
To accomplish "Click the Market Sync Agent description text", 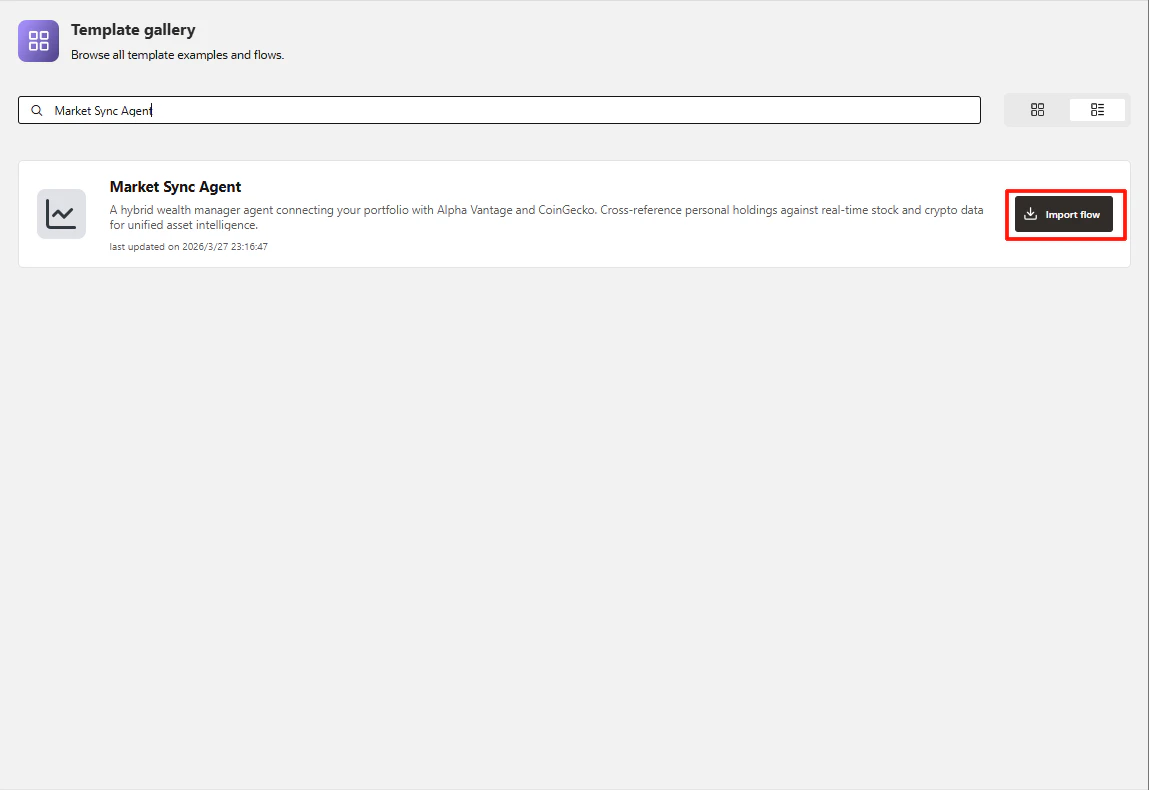I will pos(546,218).
